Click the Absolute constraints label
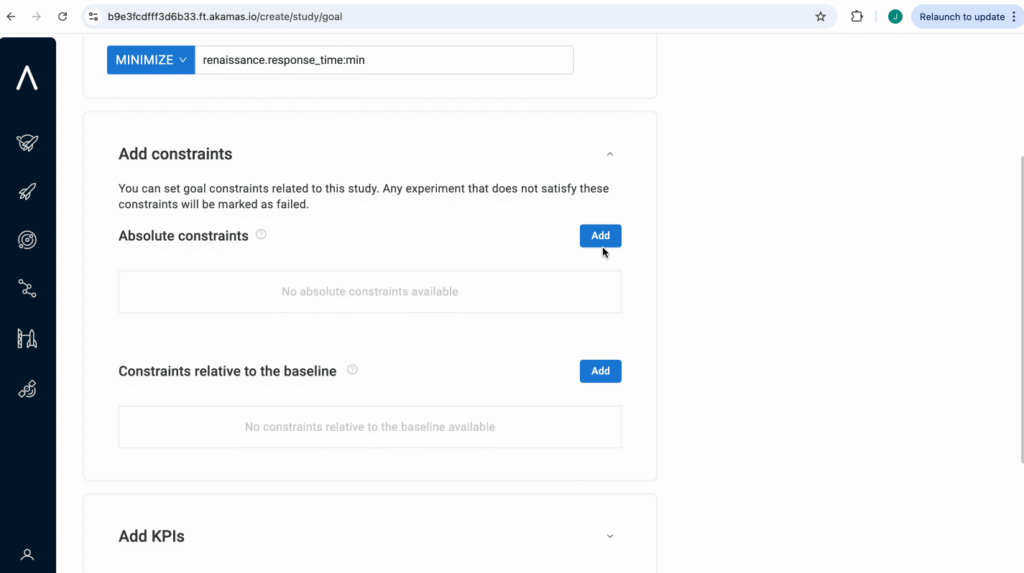This screenshot has width=1024, height=573. pos(184,236)
